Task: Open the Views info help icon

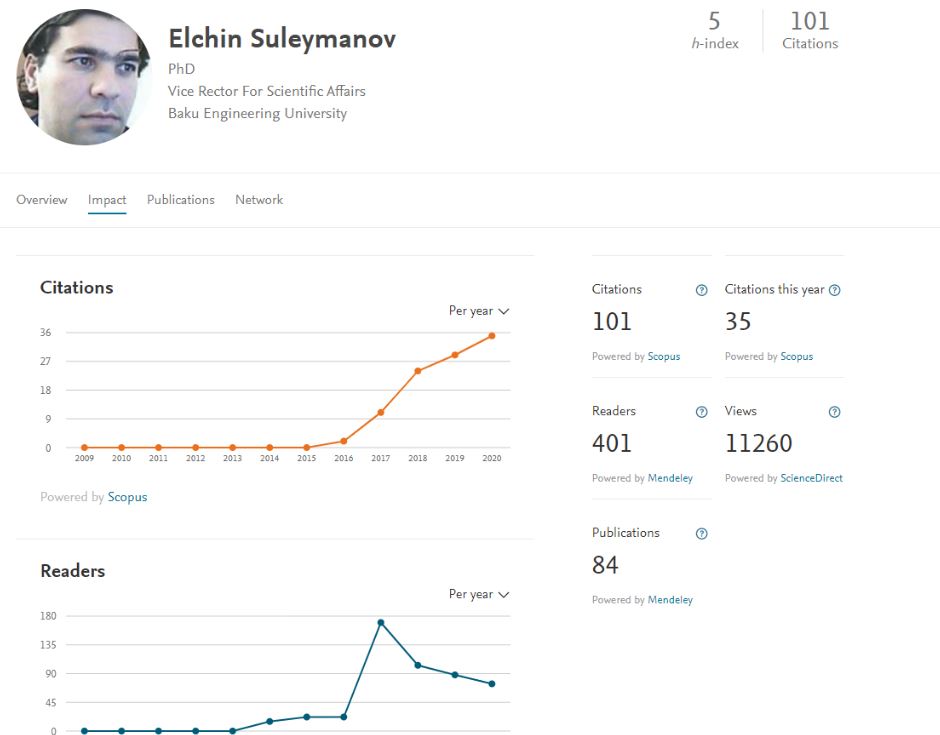Action: pos(834,412)
